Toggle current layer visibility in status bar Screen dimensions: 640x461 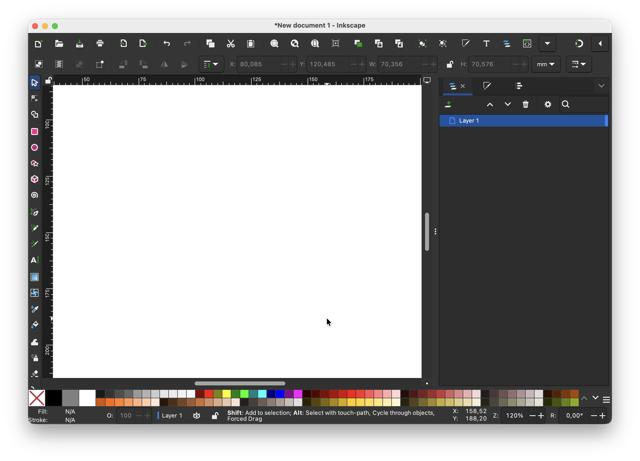coord(196,416)
